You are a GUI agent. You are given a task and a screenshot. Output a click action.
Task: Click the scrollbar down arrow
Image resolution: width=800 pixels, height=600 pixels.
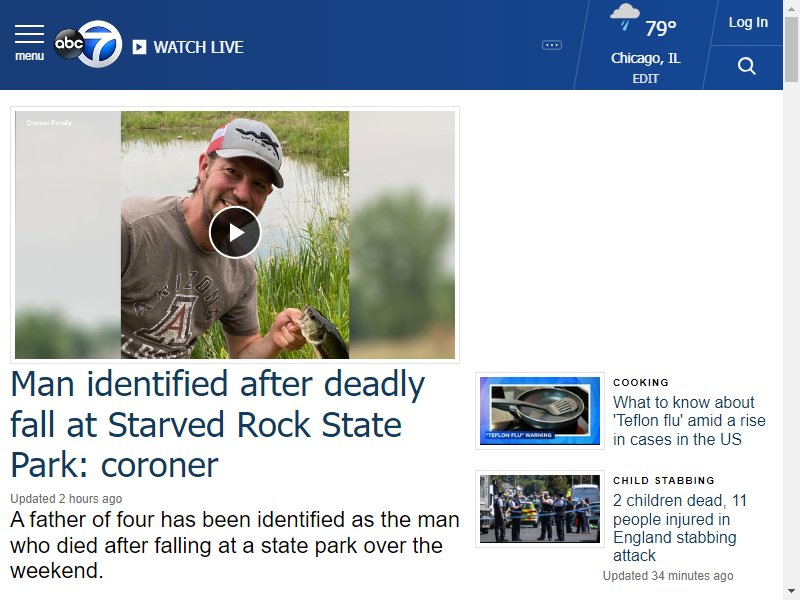click(x=791, y=592)
